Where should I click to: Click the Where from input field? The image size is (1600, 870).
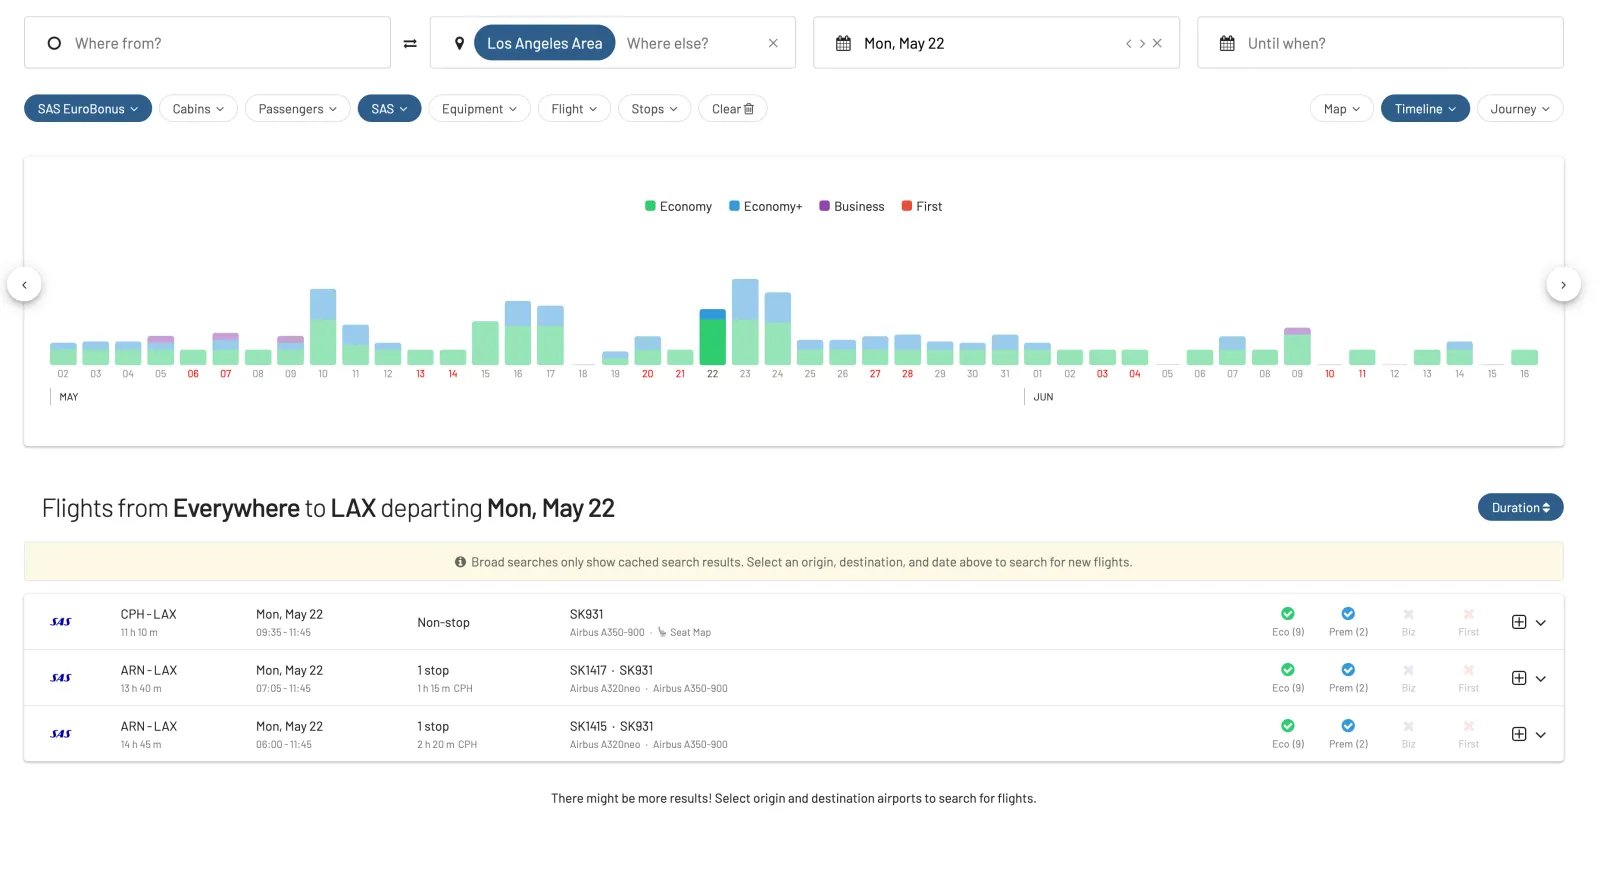pos(207,43)
